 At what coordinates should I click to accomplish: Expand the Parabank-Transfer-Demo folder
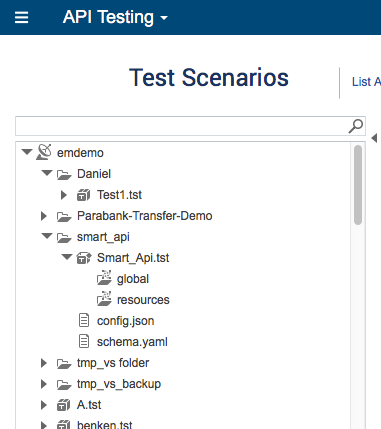click(x=44, y=216)
